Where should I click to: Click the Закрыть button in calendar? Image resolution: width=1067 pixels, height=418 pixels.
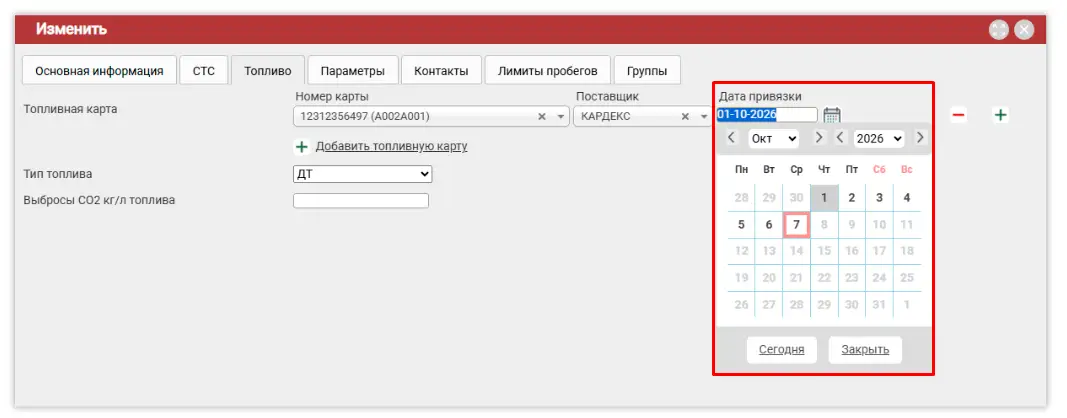(865, 350)
